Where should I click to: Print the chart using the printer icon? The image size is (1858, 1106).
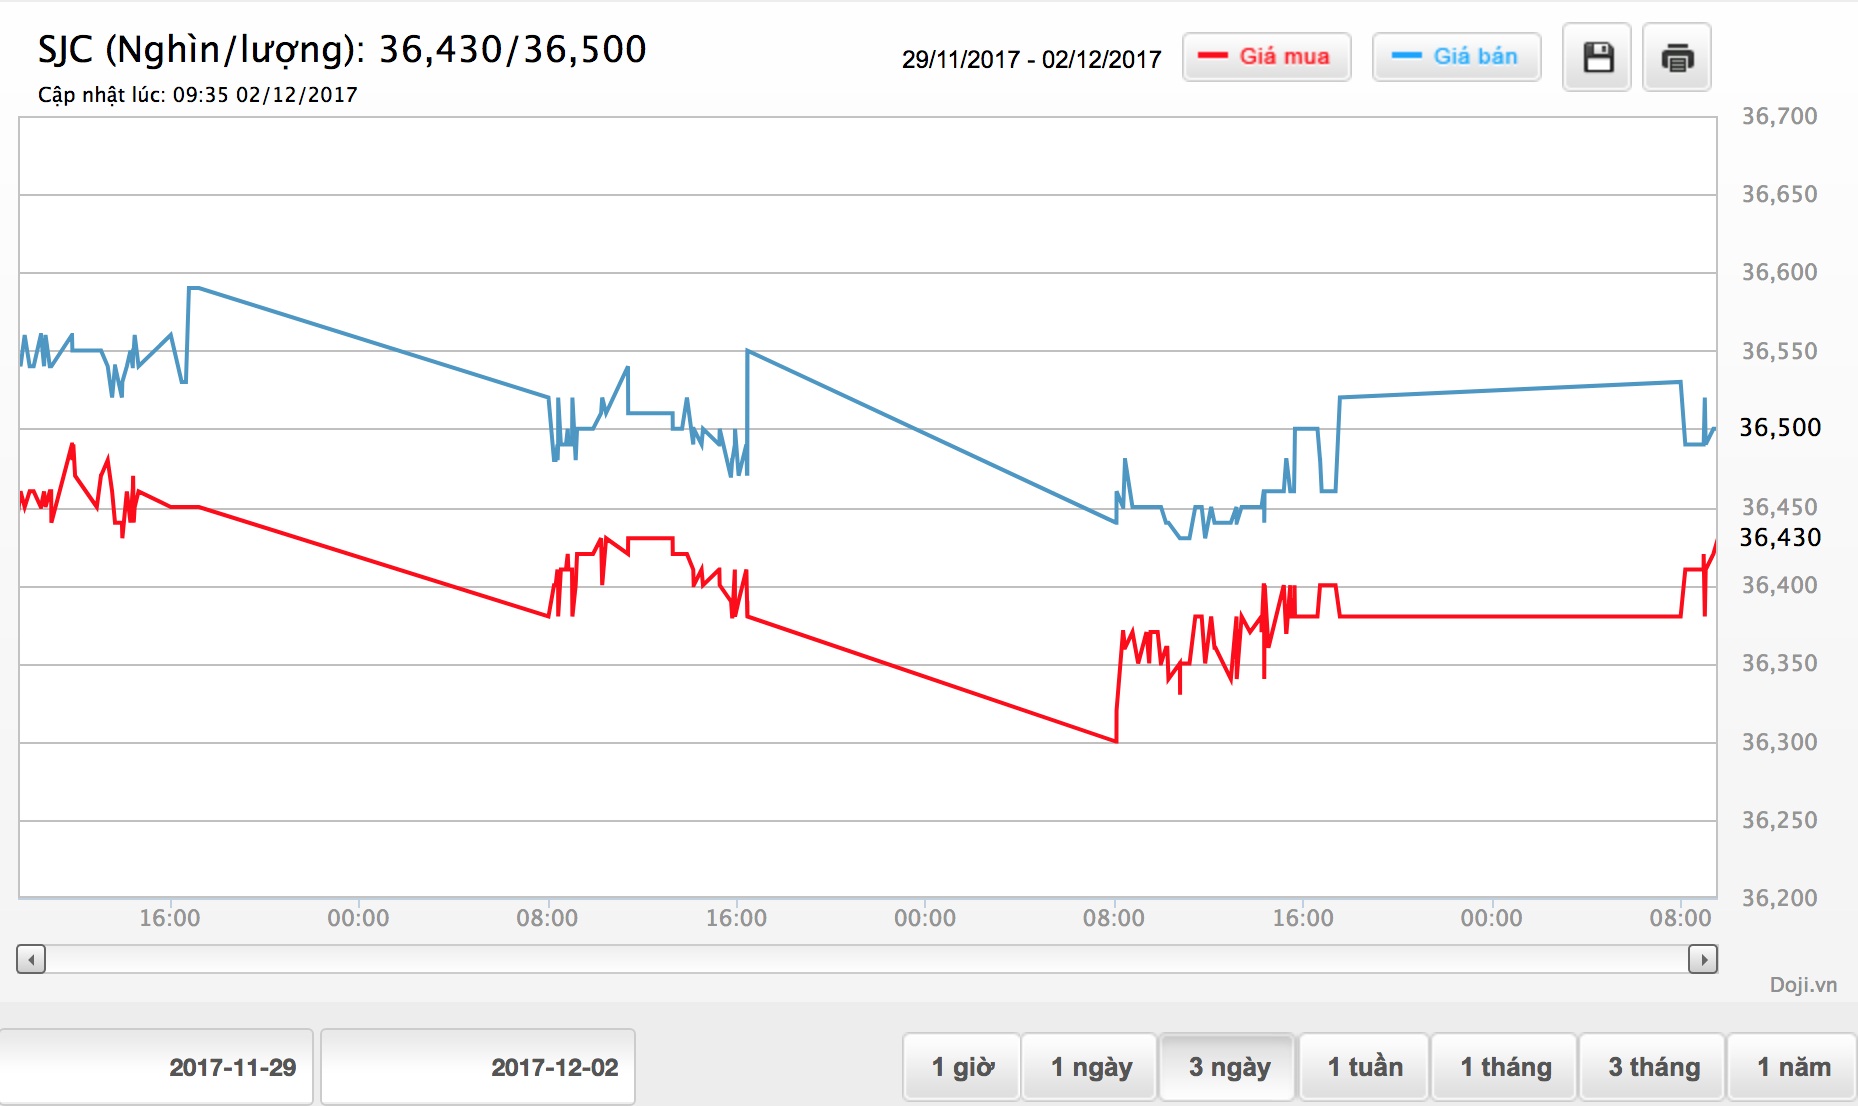click(x=1677, y=57)
